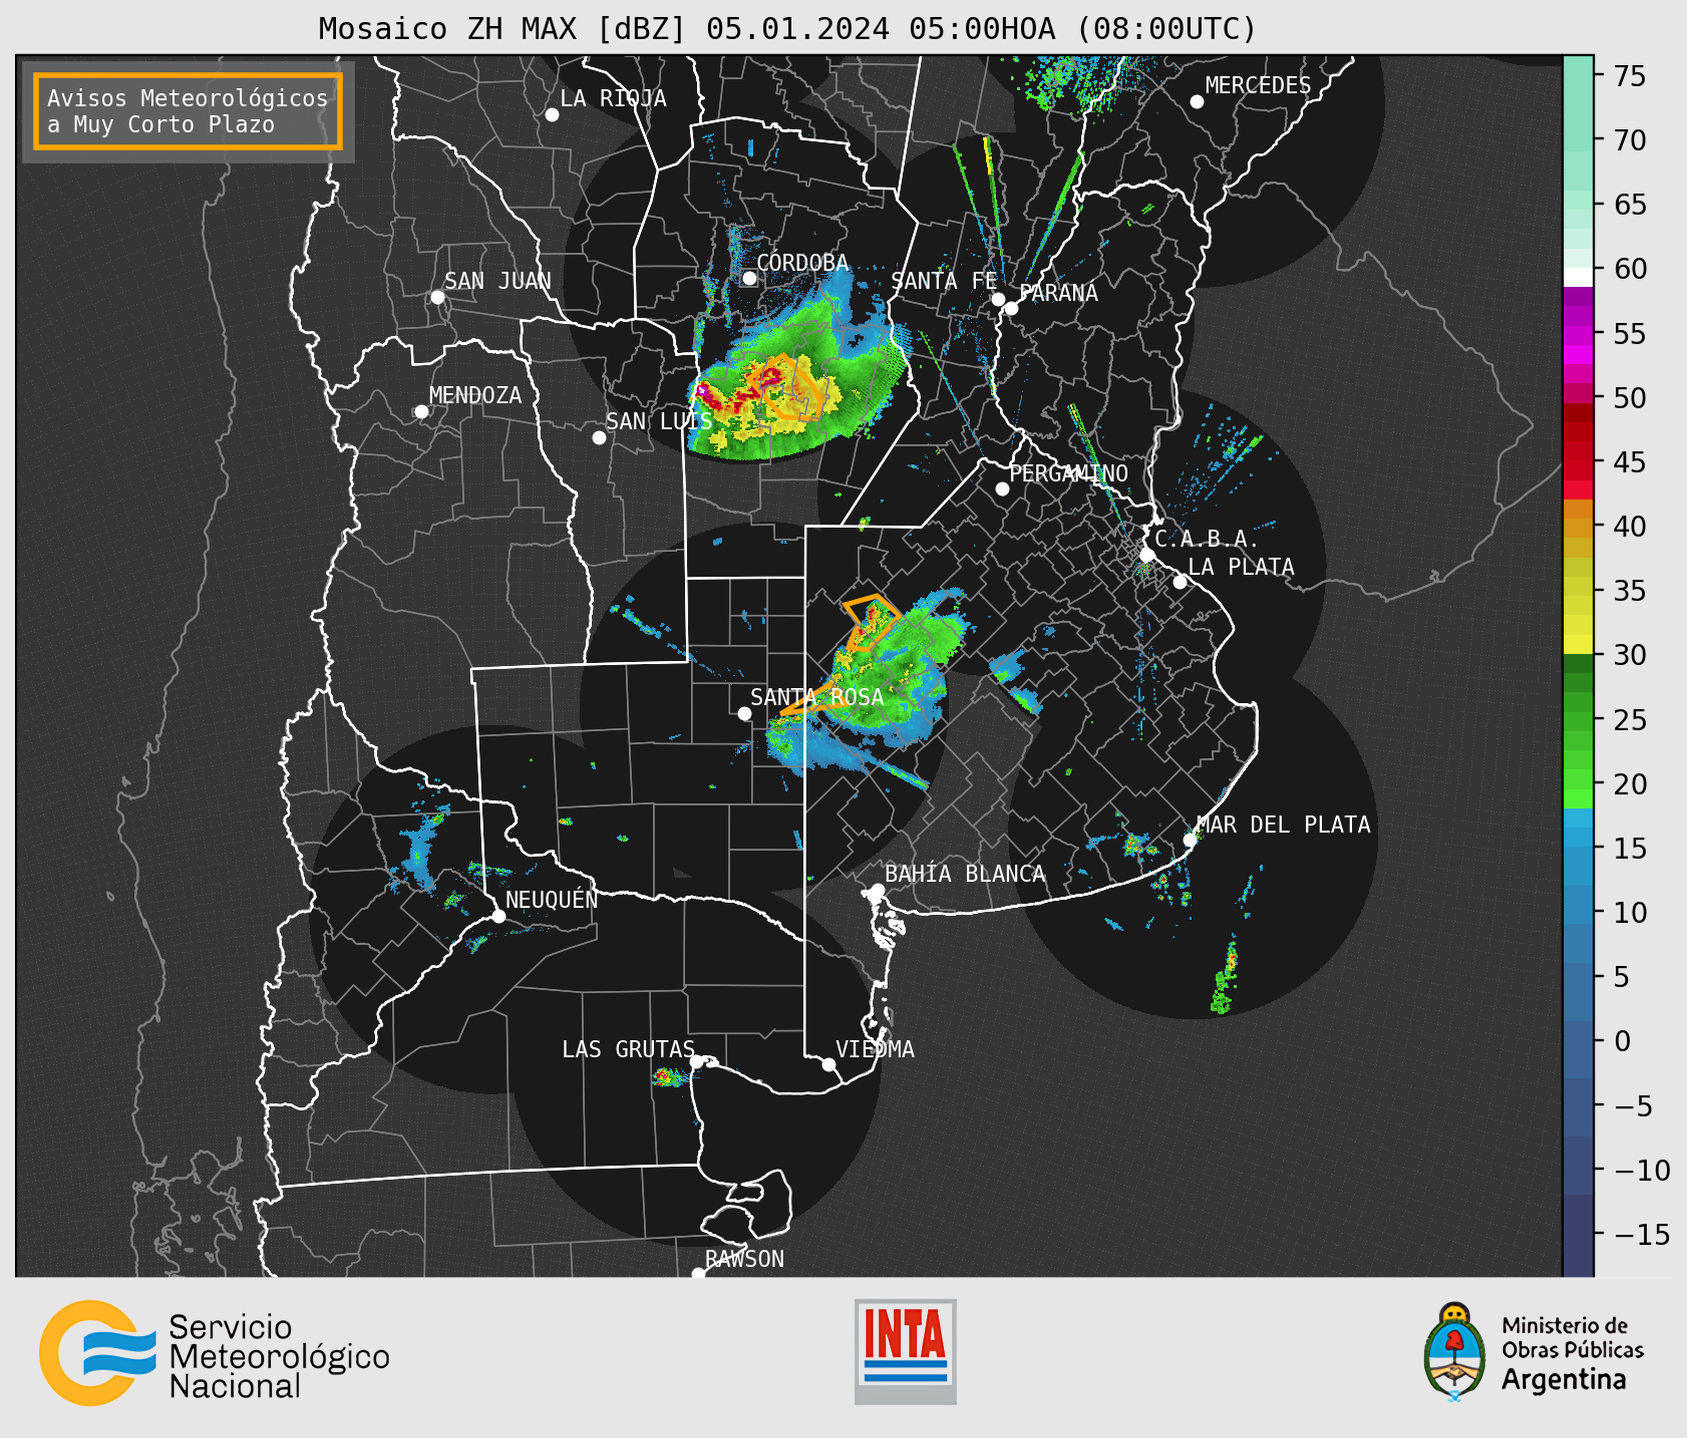Image resolution: width=1687 pixels, height=1438 pixels.
Task: Click the INTA logo
Action: pyautogui.click(x=905, y=1351)
